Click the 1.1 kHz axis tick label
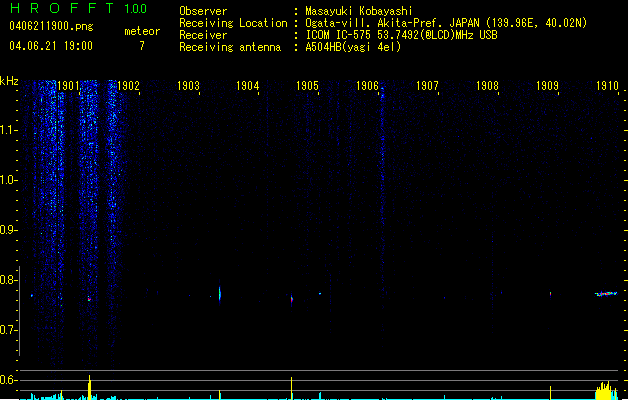This screenshot has width=629, height=400. [x=8, y=130]
